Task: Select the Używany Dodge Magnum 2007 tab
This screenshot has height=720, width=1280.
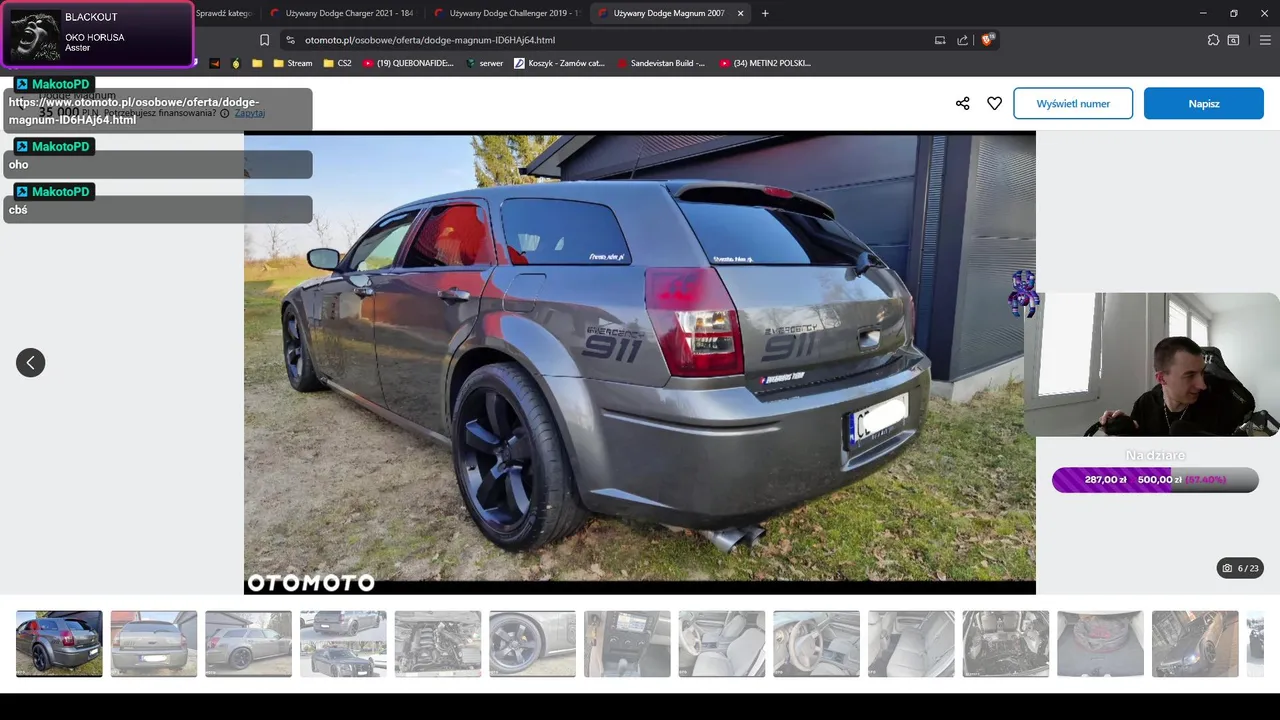Action: click(668, 13)
